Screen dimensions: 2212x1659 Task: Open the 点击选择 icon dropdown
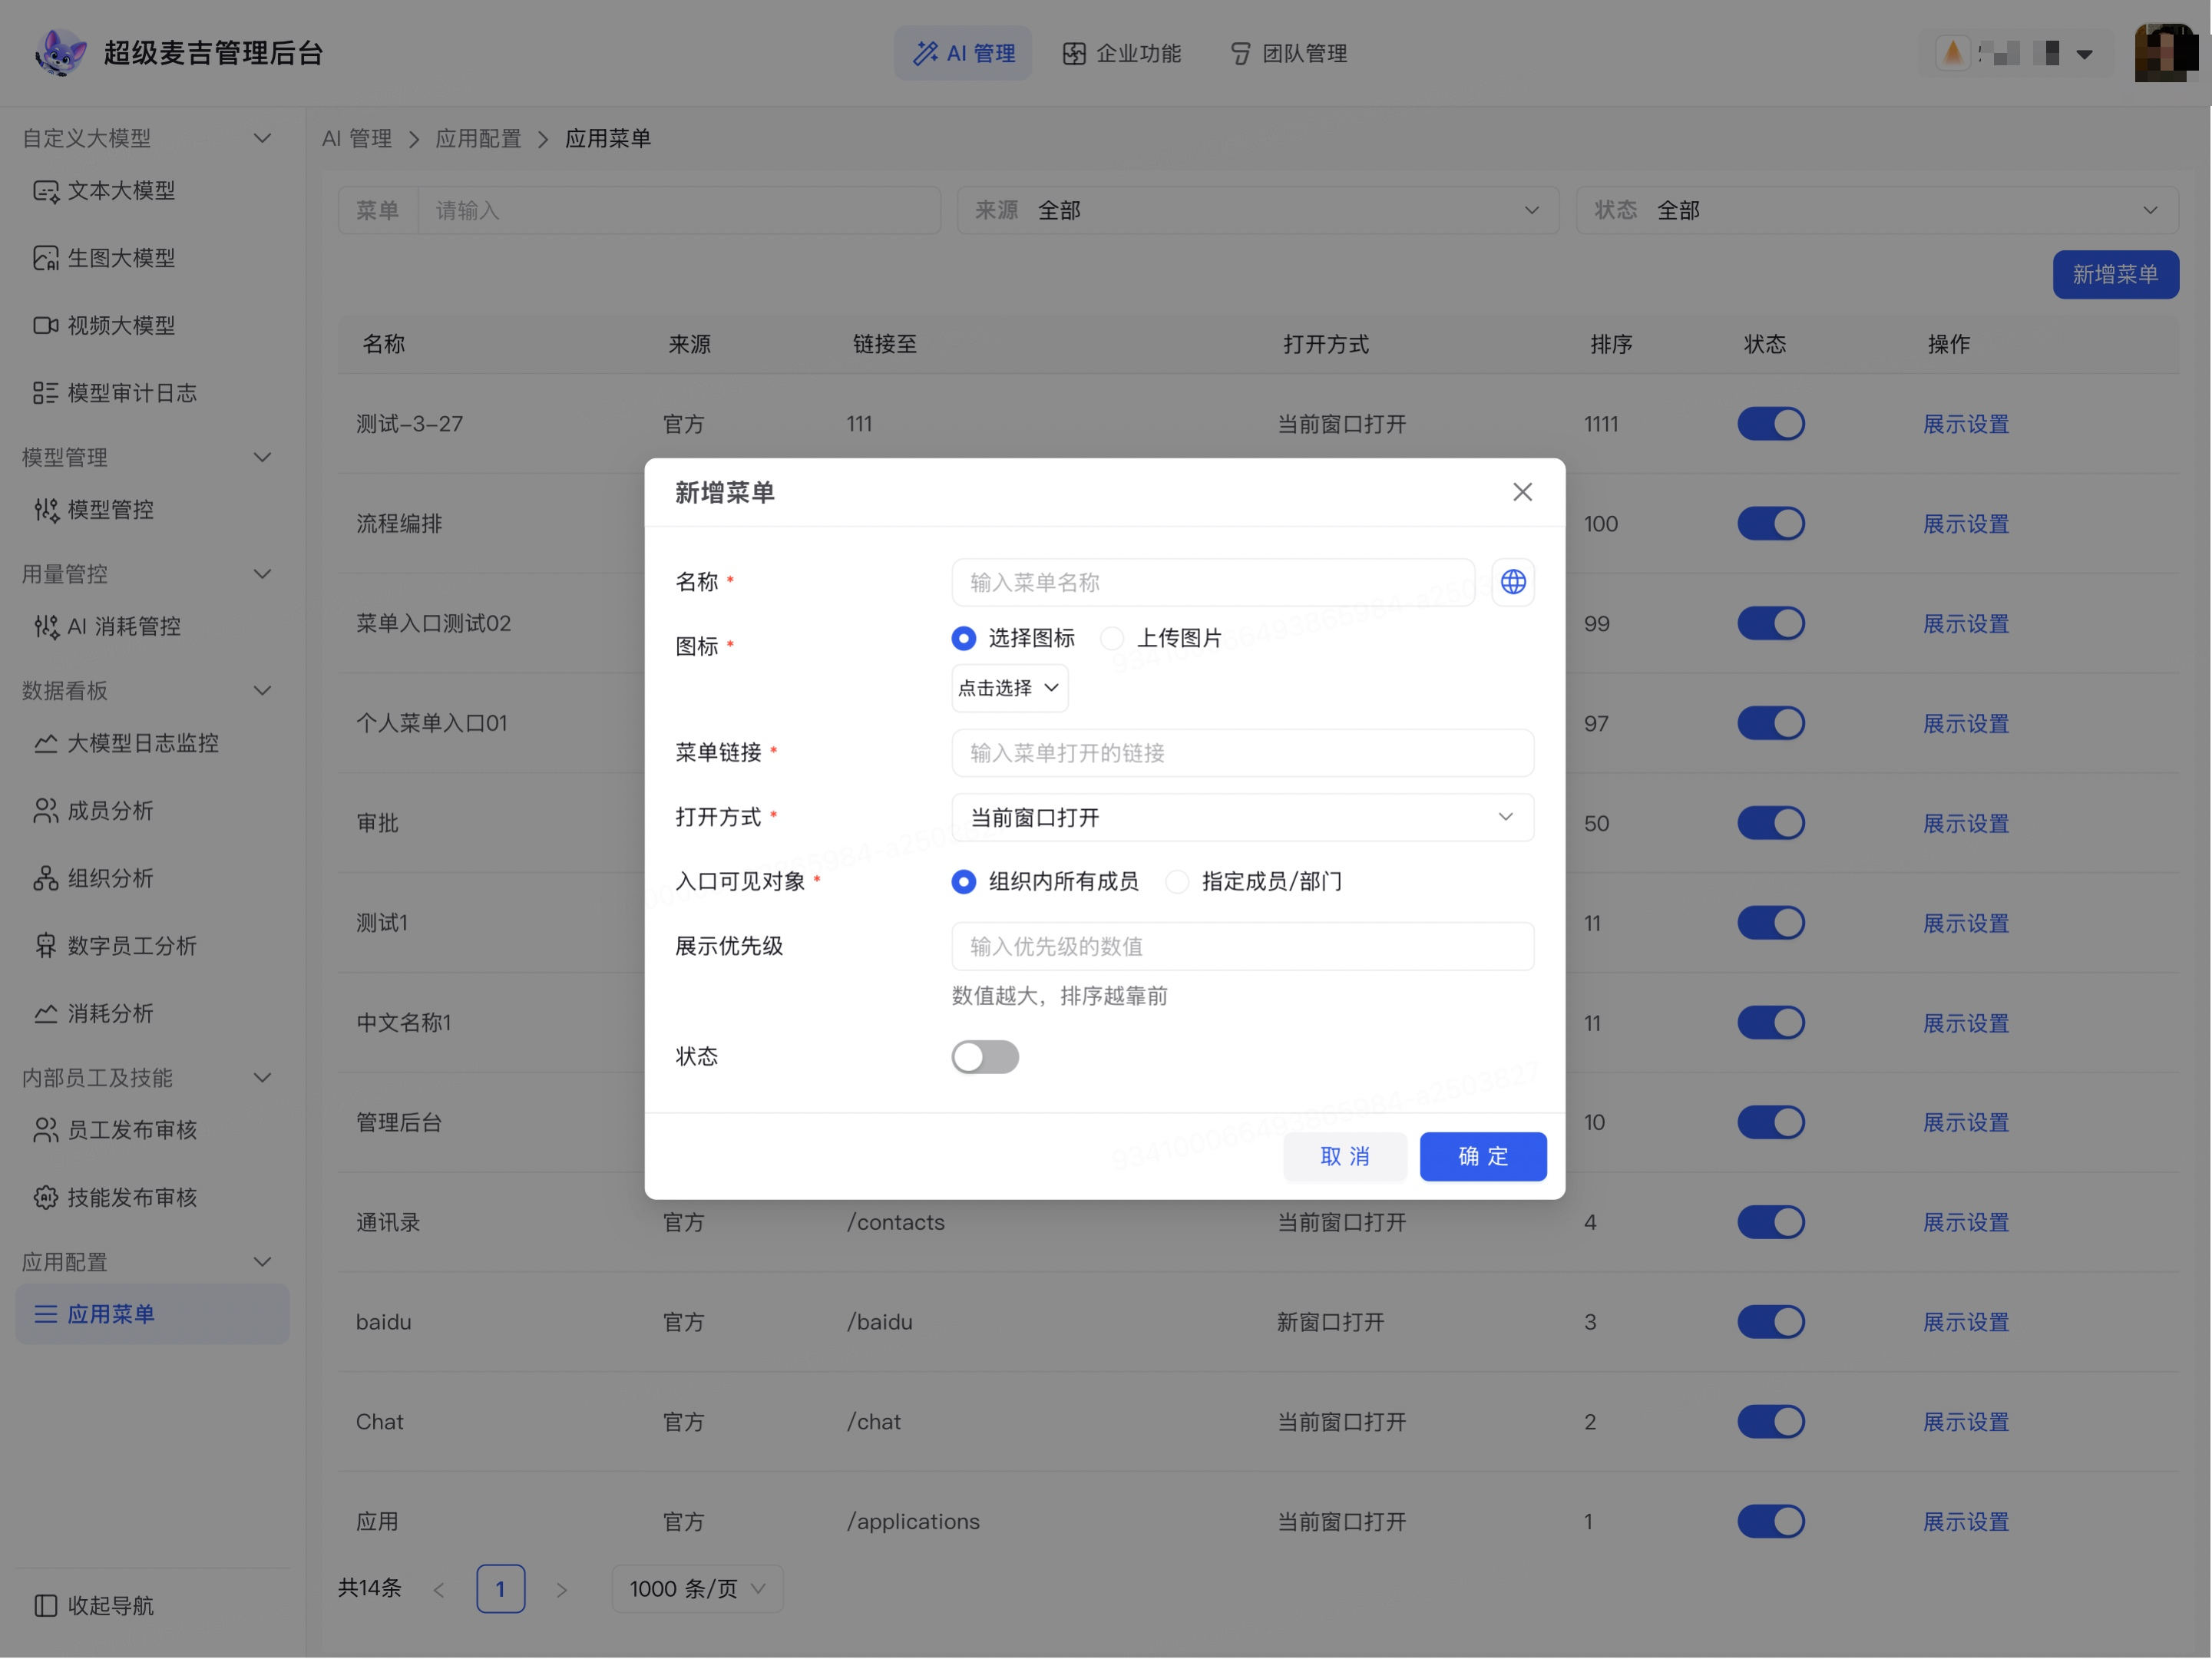[1009, 688]
